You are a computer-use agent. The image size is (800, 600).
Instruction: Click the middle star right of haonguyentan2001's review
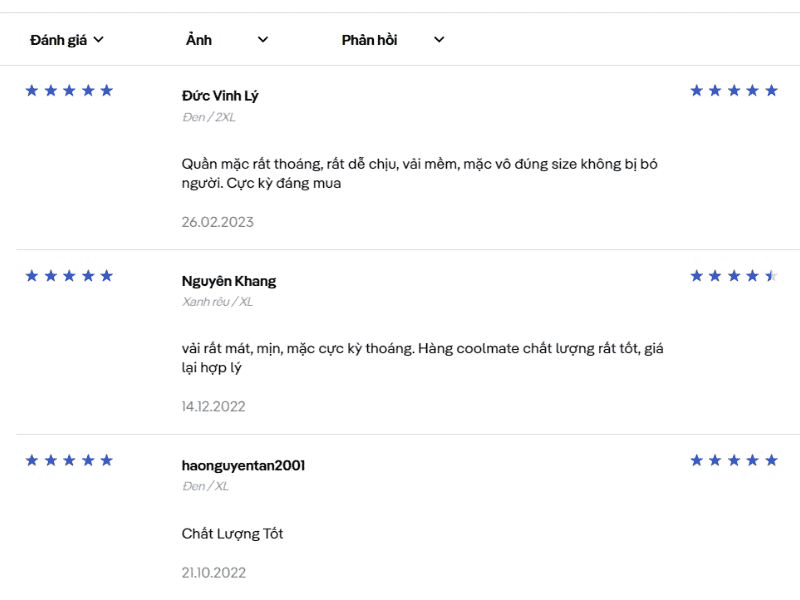734,461
